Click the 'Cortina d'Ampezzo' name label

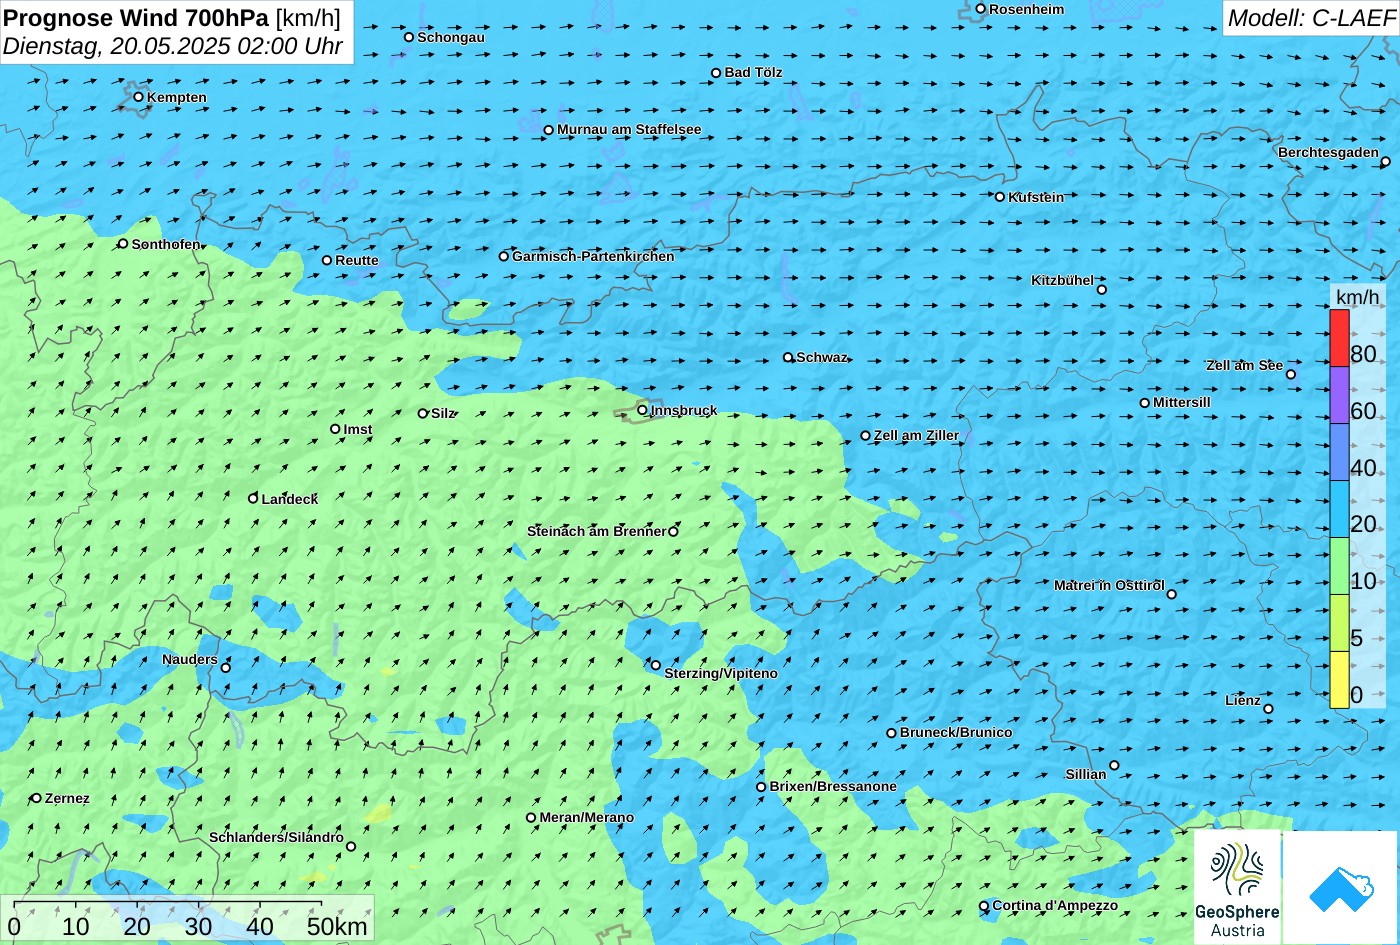tap(1055, 905)
